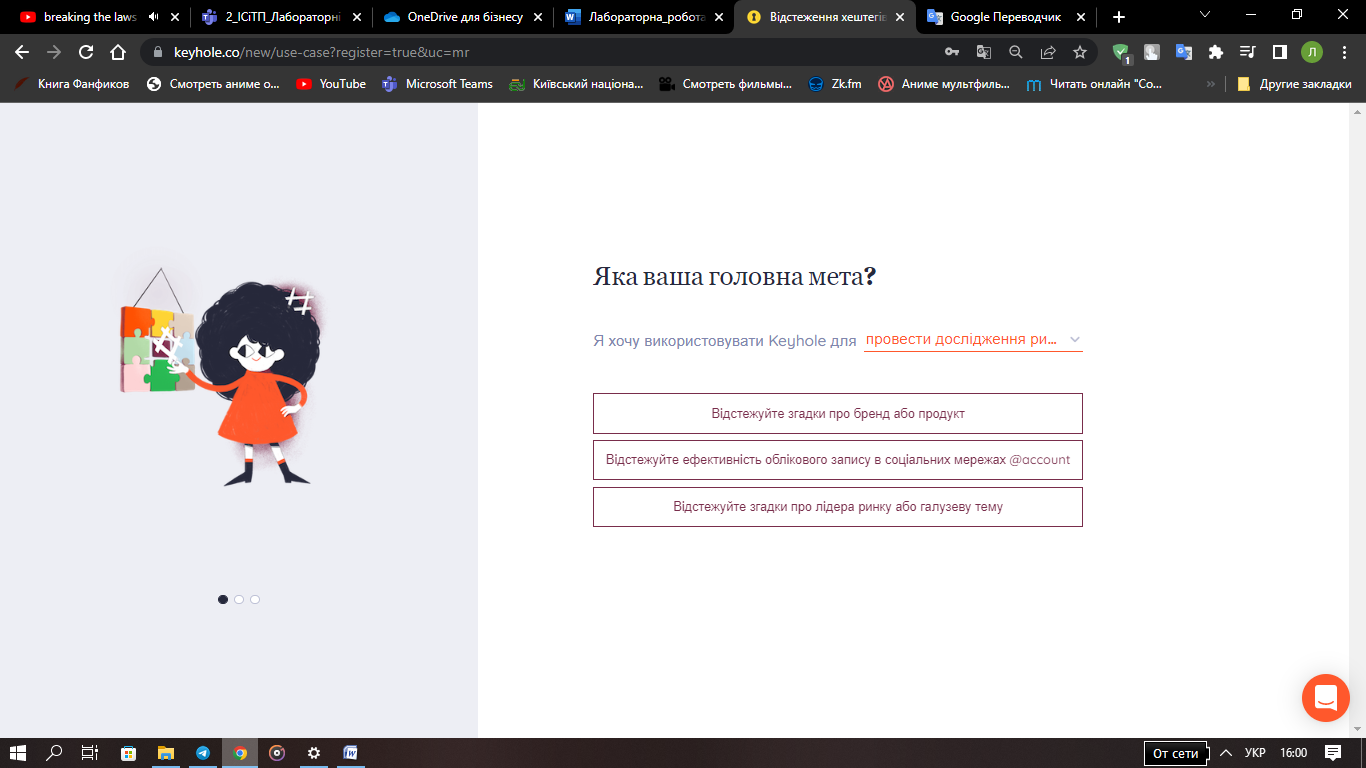Show more bookmarks with double chevron
This screenshot has width=1366, height=768.
pos(1211,84)
